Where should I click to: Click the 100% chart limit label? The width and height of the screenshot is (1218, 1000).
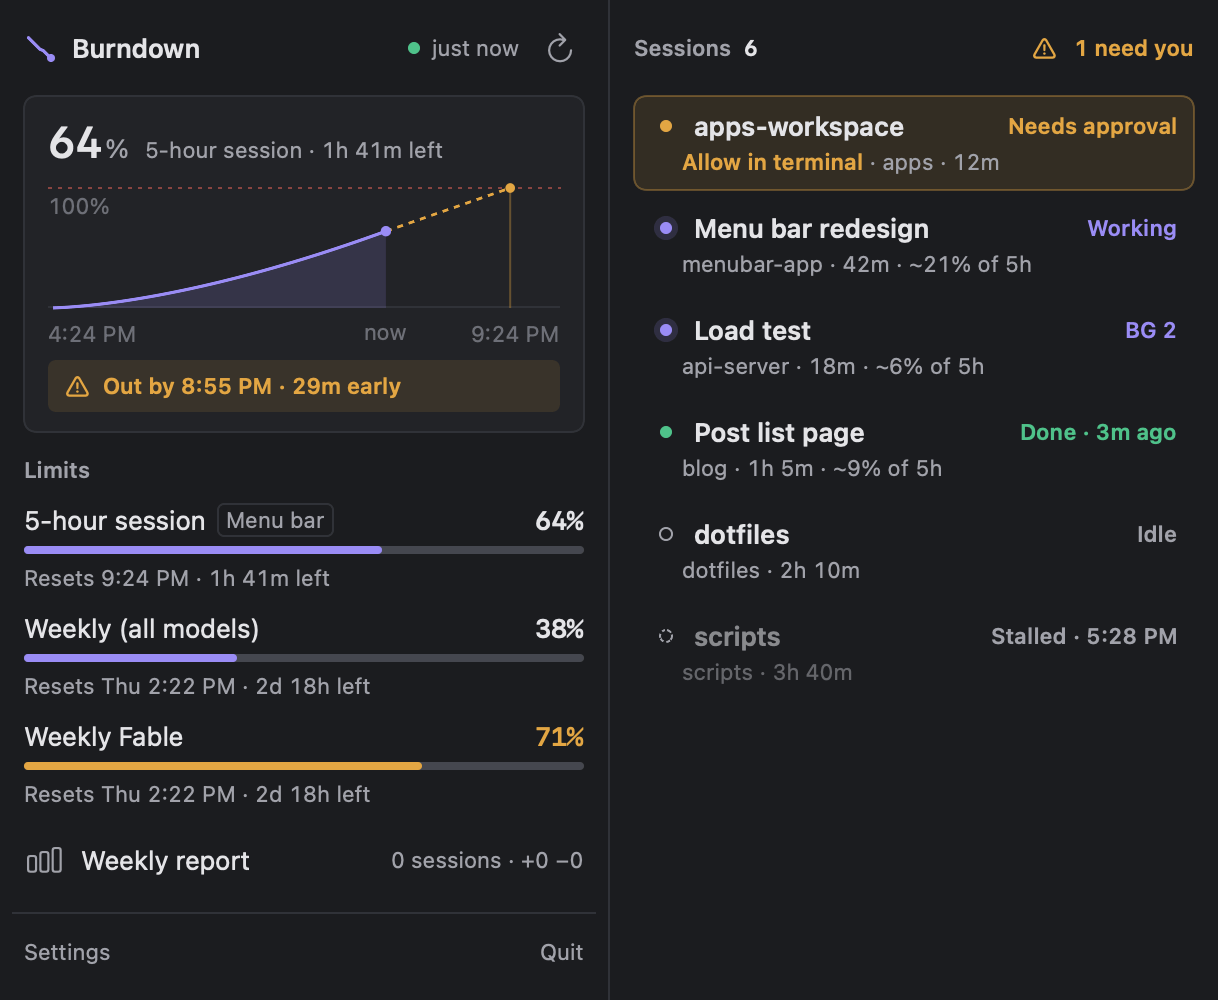(79, 207)
